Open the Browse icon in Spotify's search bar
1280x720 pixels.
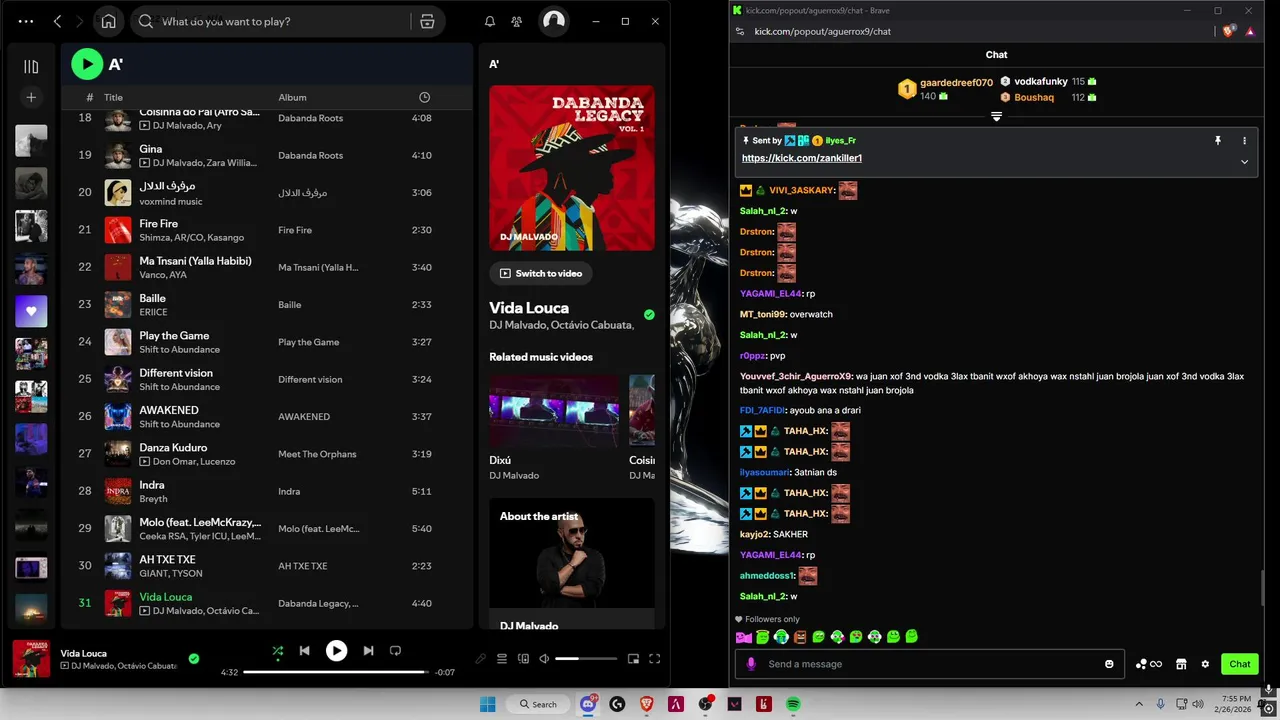point(427,21)
